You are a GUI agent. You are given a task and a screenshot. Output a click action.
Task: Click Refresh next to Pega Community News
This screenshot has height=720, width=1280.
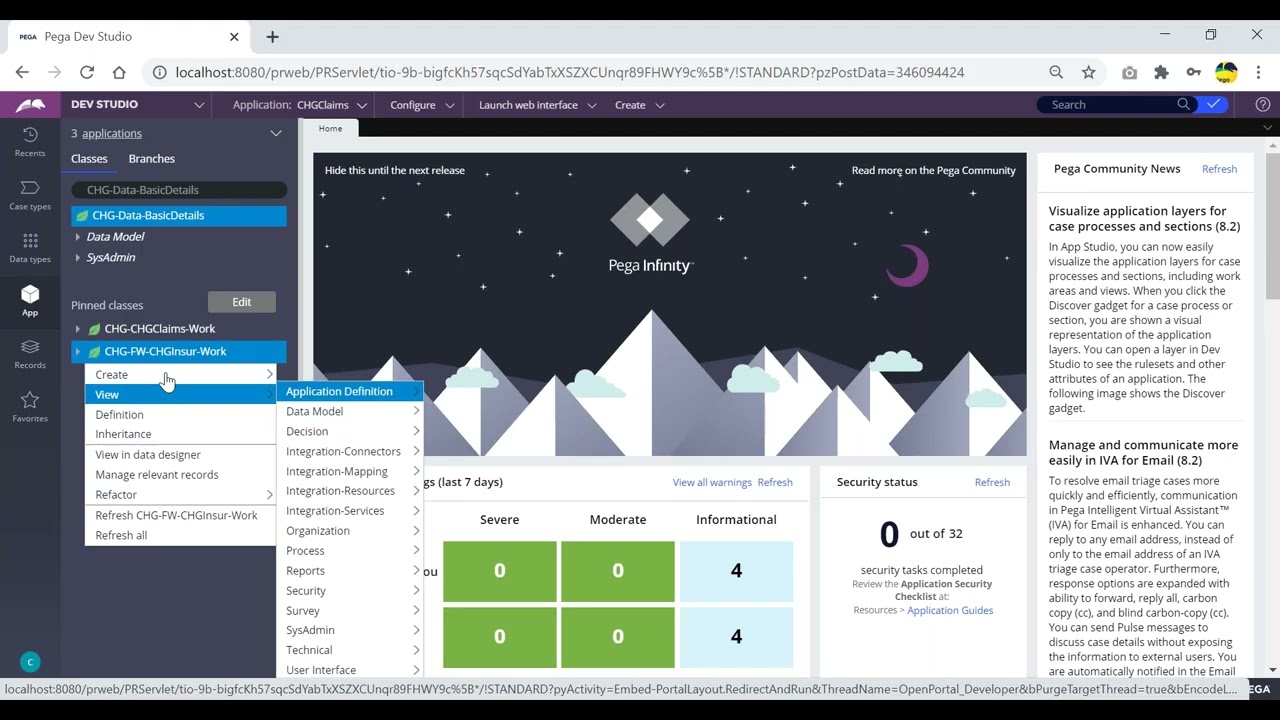(1219, 169)
